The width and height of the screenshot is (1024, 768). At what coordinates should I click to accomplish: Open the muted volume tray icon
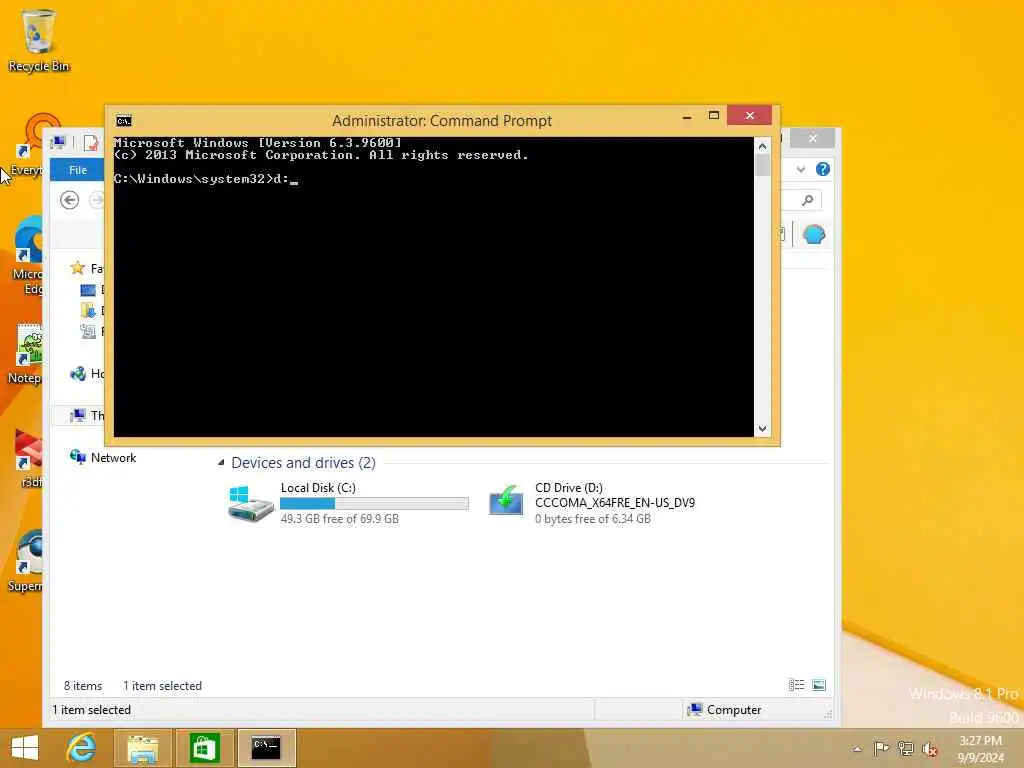[x=929, y=749]
